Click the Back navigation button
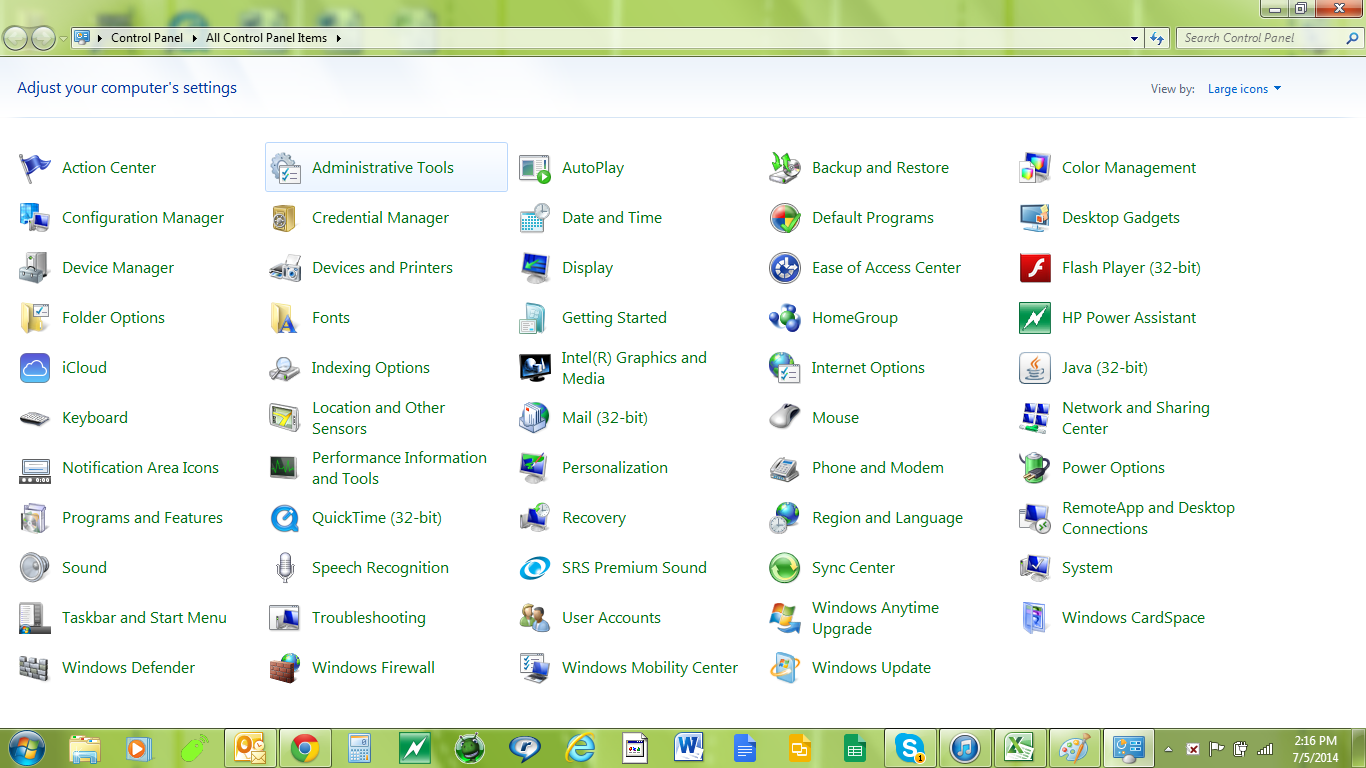The height and width of the screenshot is (768, 1366). [x=16, y=38]
